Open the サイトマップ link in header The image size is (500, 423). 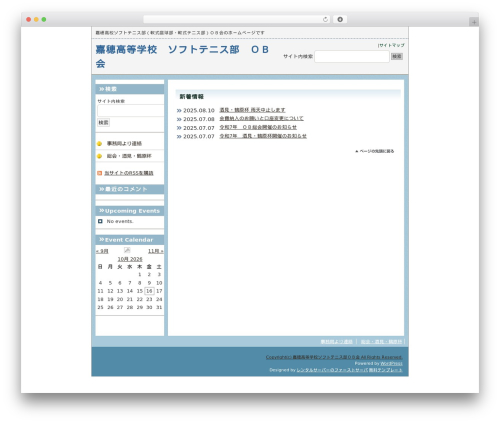click(x=392, y=45)
